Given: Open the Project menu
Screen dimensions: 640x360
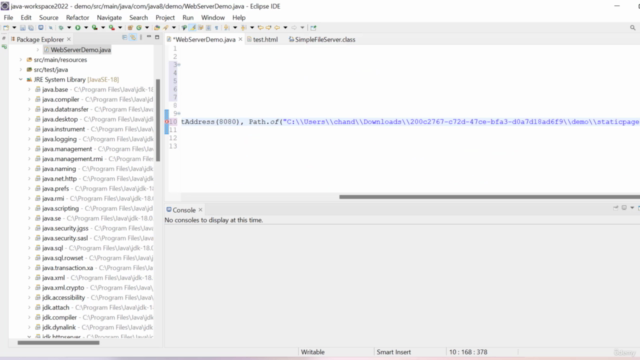Looking at the screenshot, I should (x=165, y=18).
